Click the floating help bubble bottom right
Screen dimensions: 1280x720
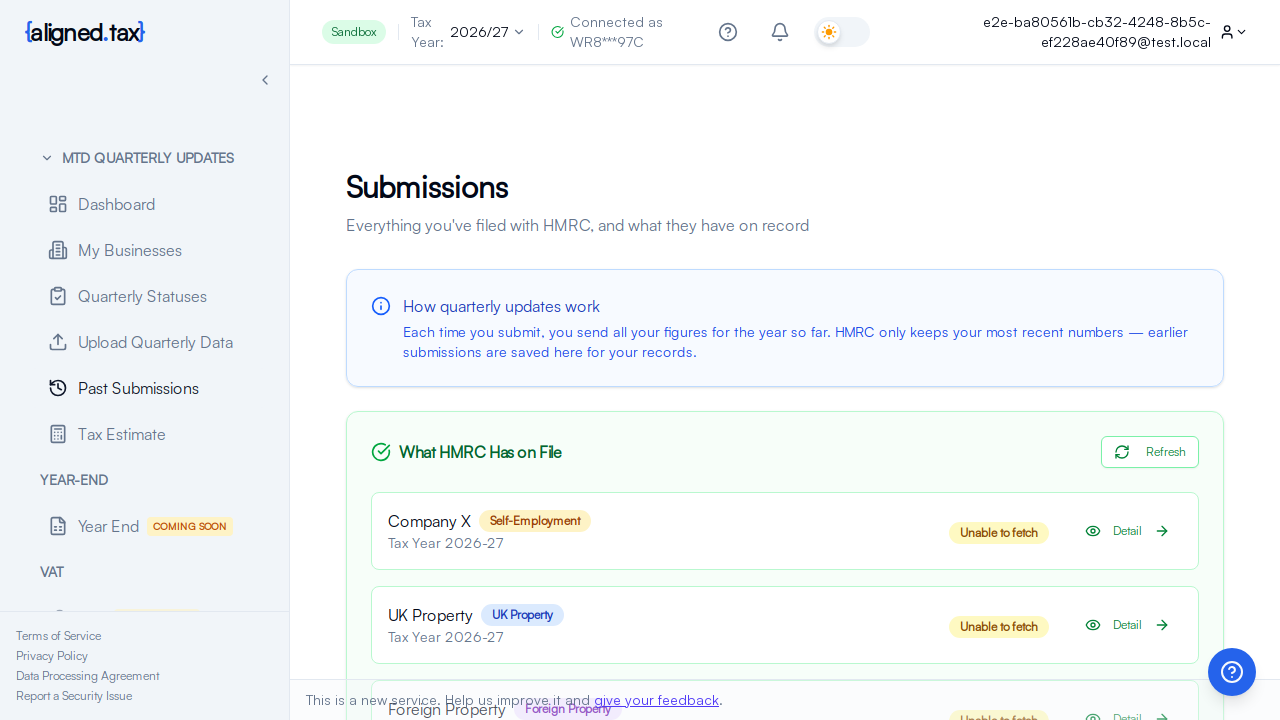1232,672
